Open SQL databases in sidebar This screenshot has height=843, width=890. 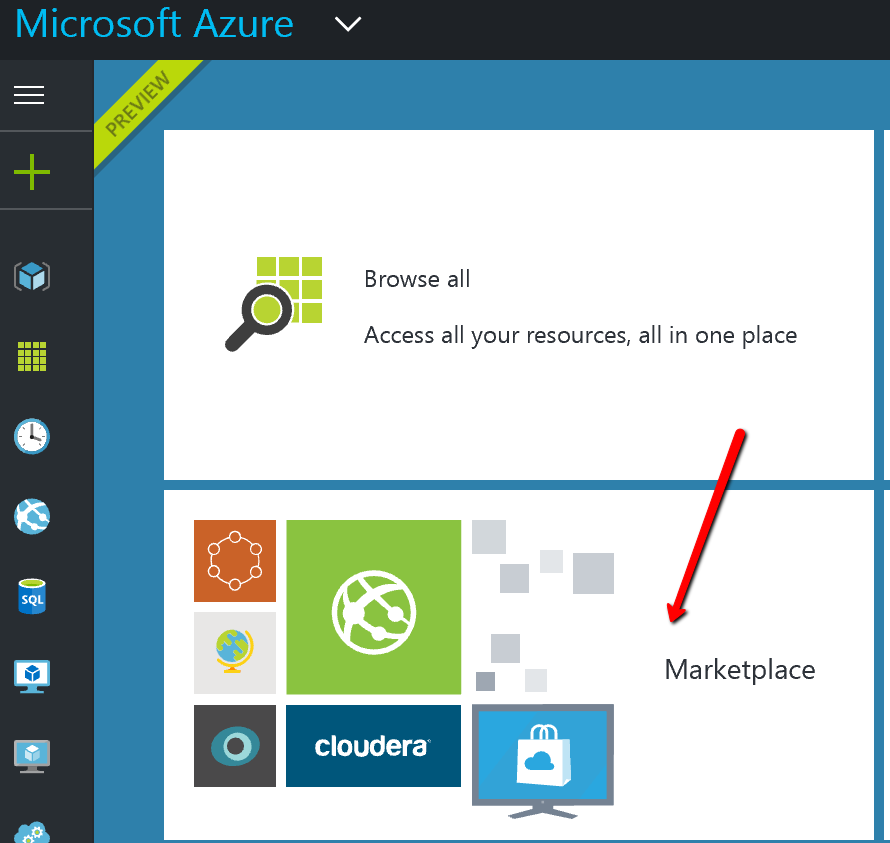(32, 597)
